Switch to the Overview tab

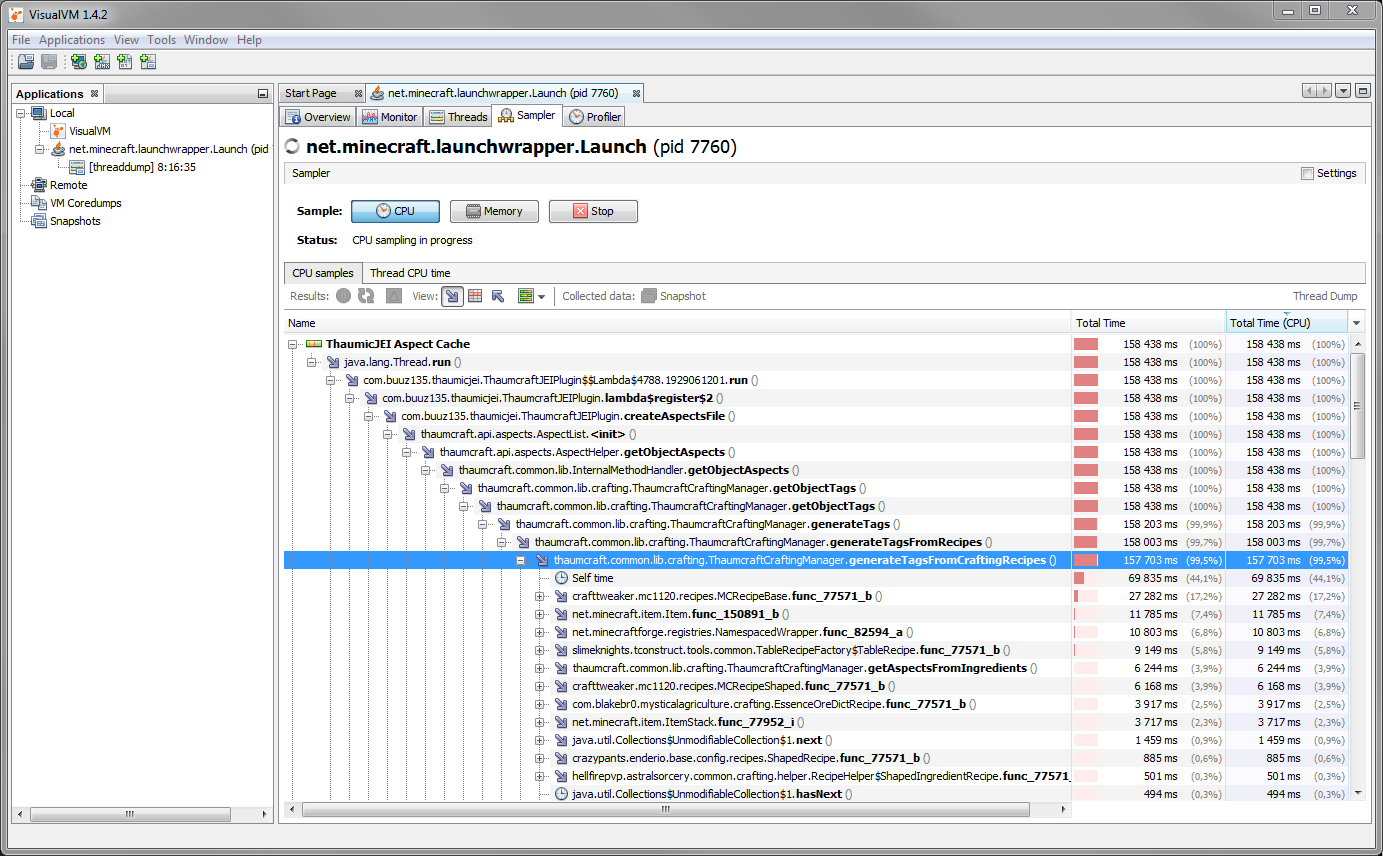click(x=318, y=117)
